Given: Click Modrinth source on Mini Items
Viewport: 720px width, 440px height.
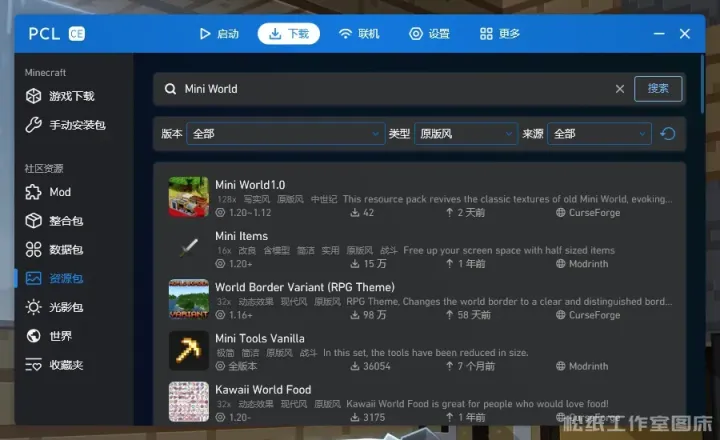Looking at the screenshot, I should click(x=582, y=264).
